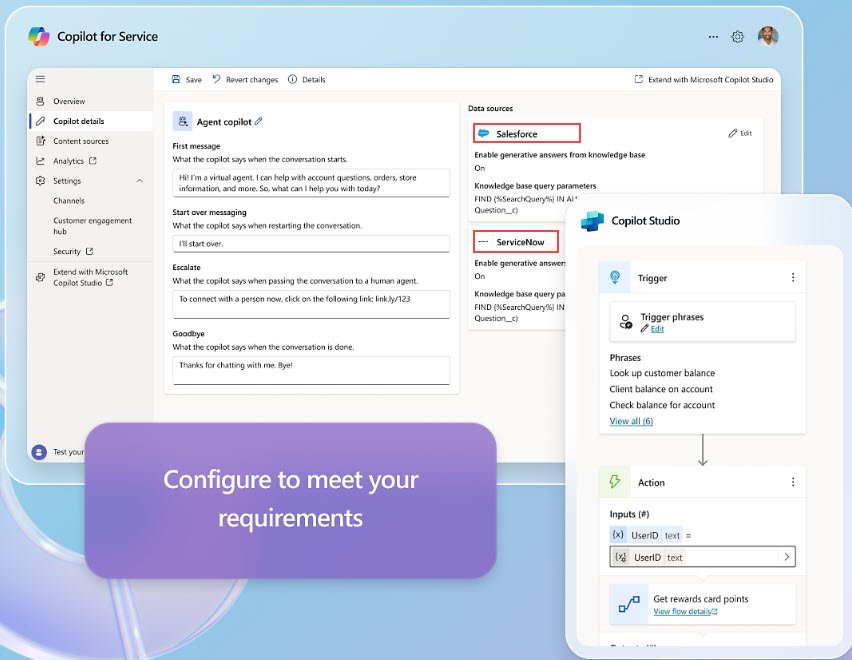Click the Trigger phrases person icon
The image size is (852, 660).
626,322
